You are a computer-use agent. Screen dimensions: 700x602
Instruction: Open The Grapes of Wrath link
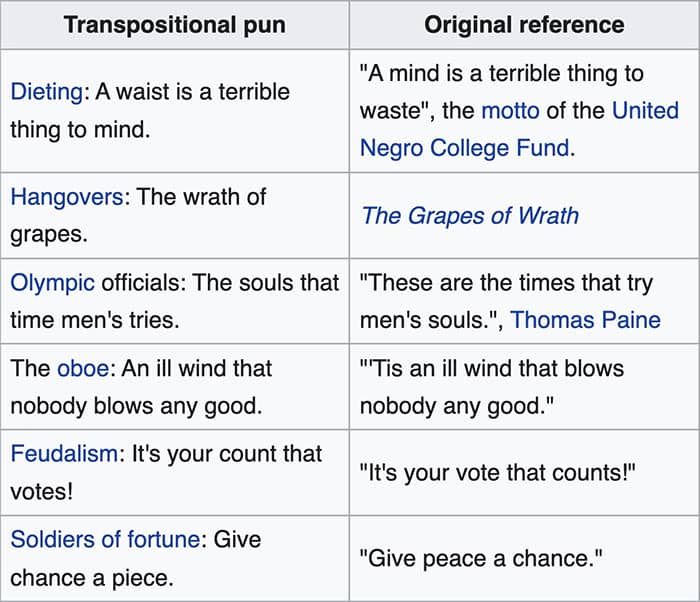point(470,215)
